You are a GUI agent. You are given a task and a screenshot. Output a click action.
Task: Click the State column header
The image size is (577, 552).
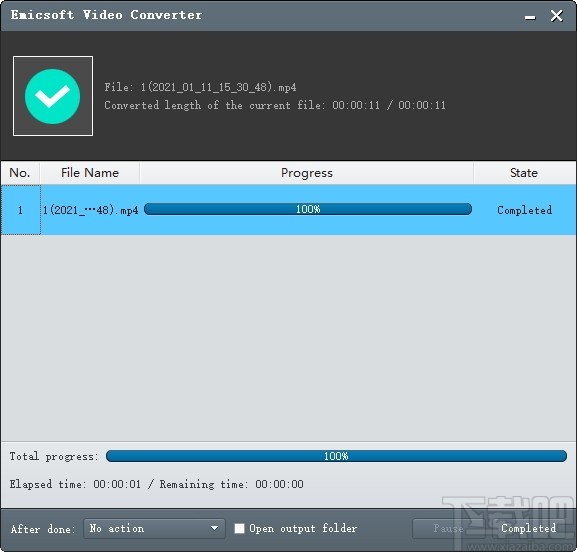tap(524, 173)
